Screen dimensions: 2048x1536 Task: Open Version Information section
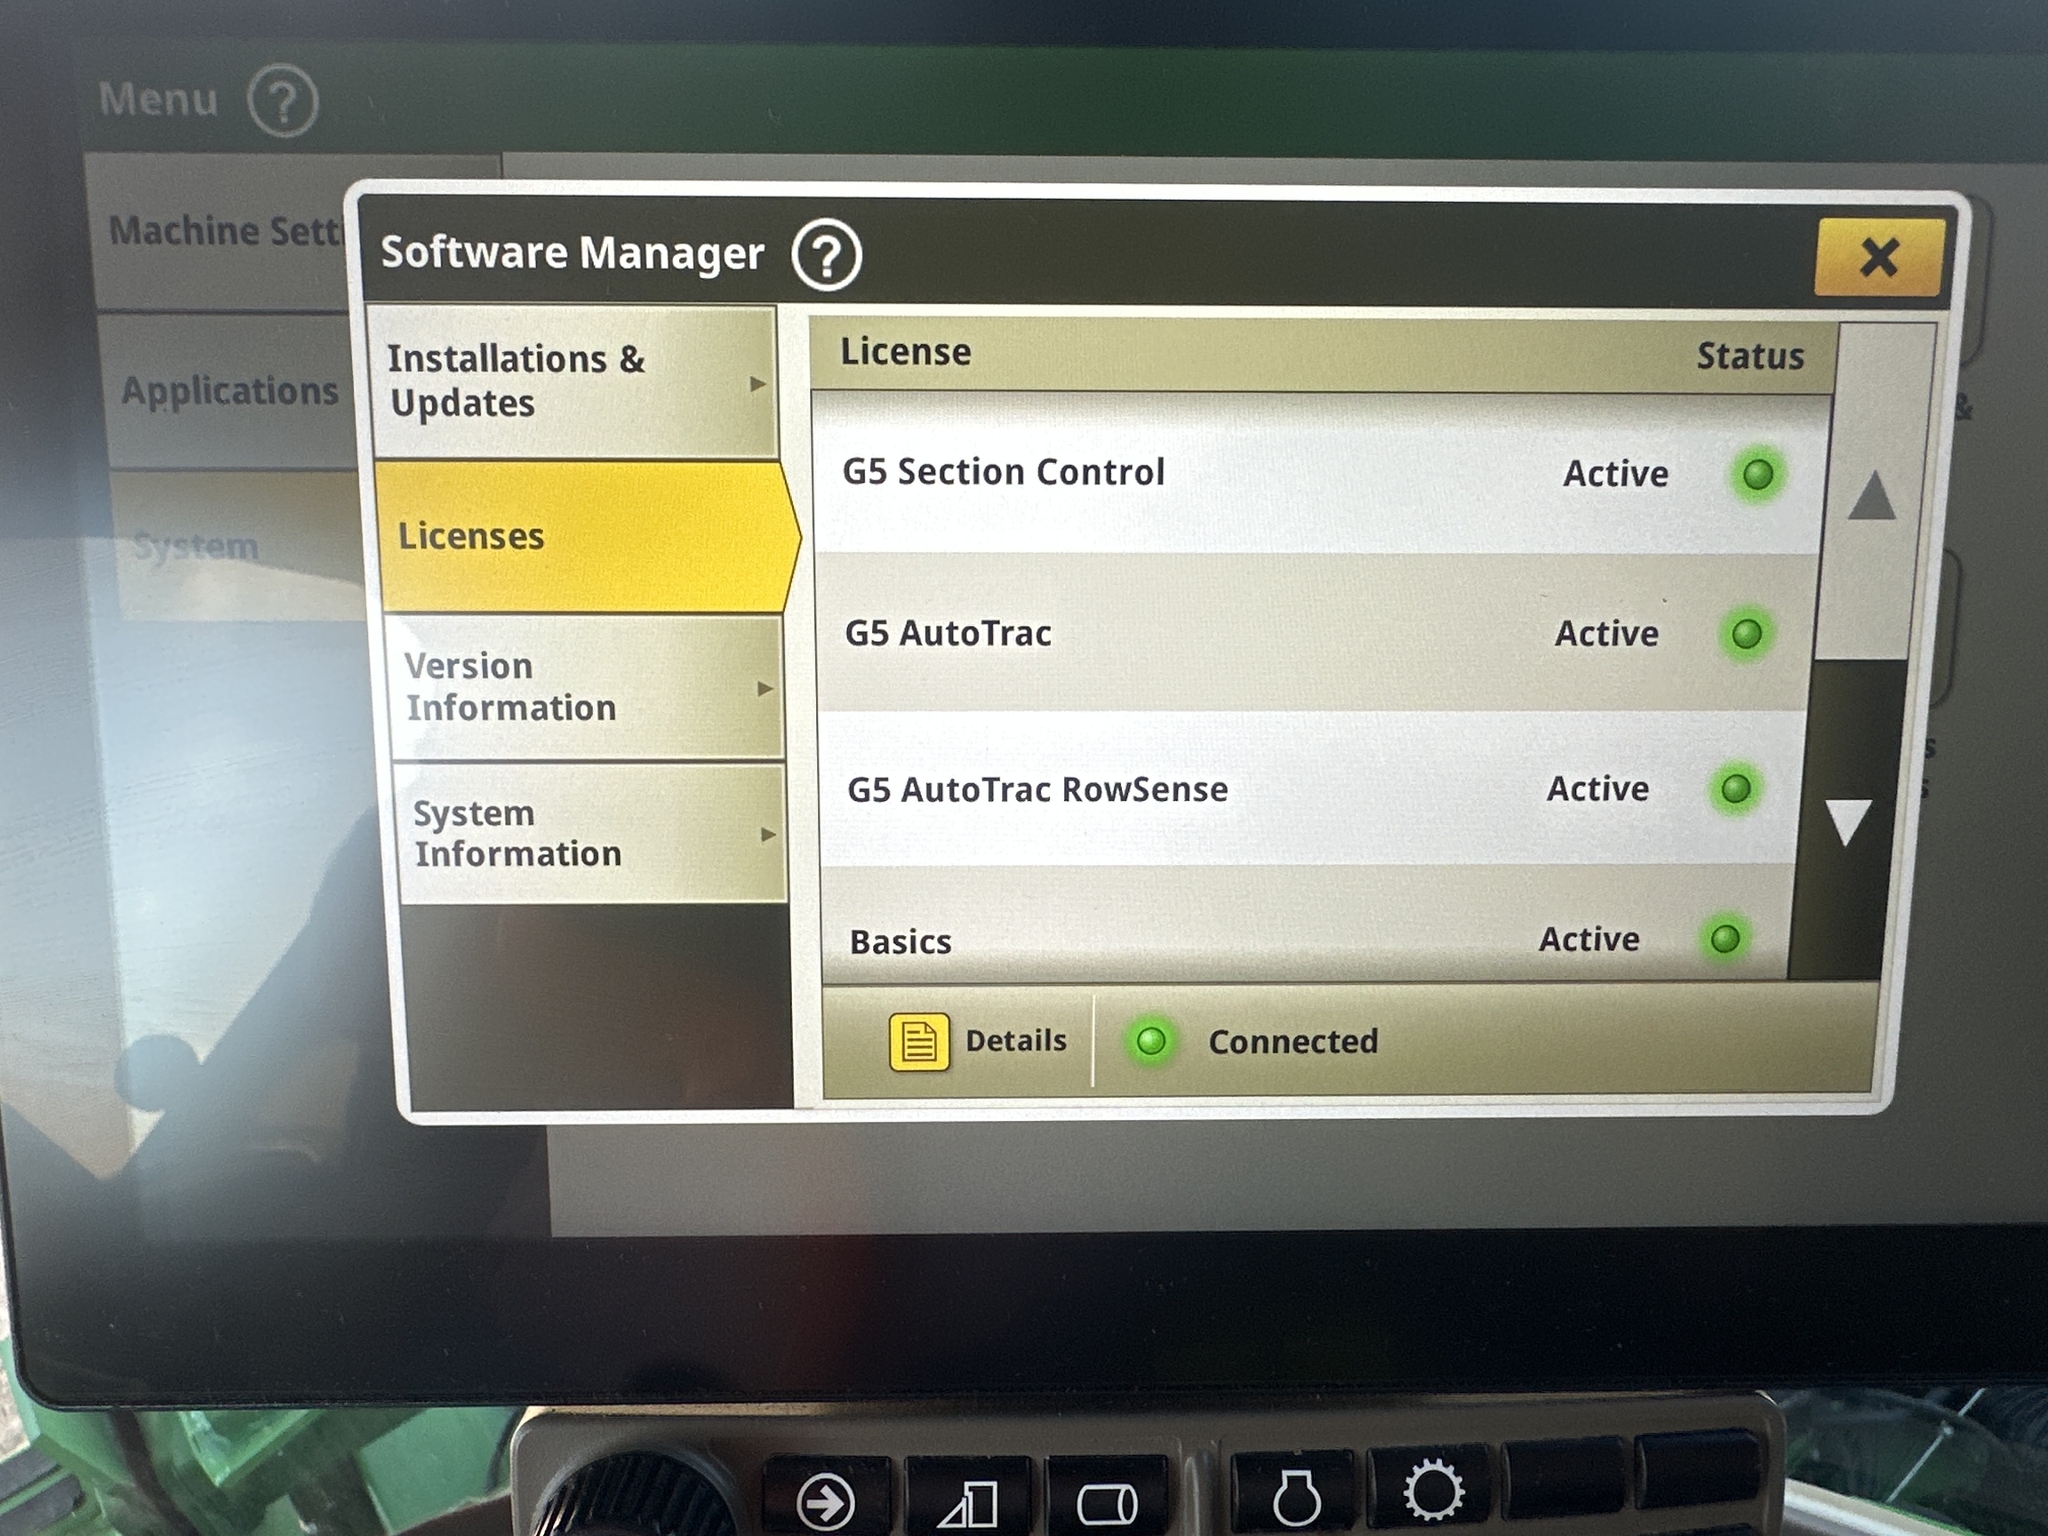[586, 688]
